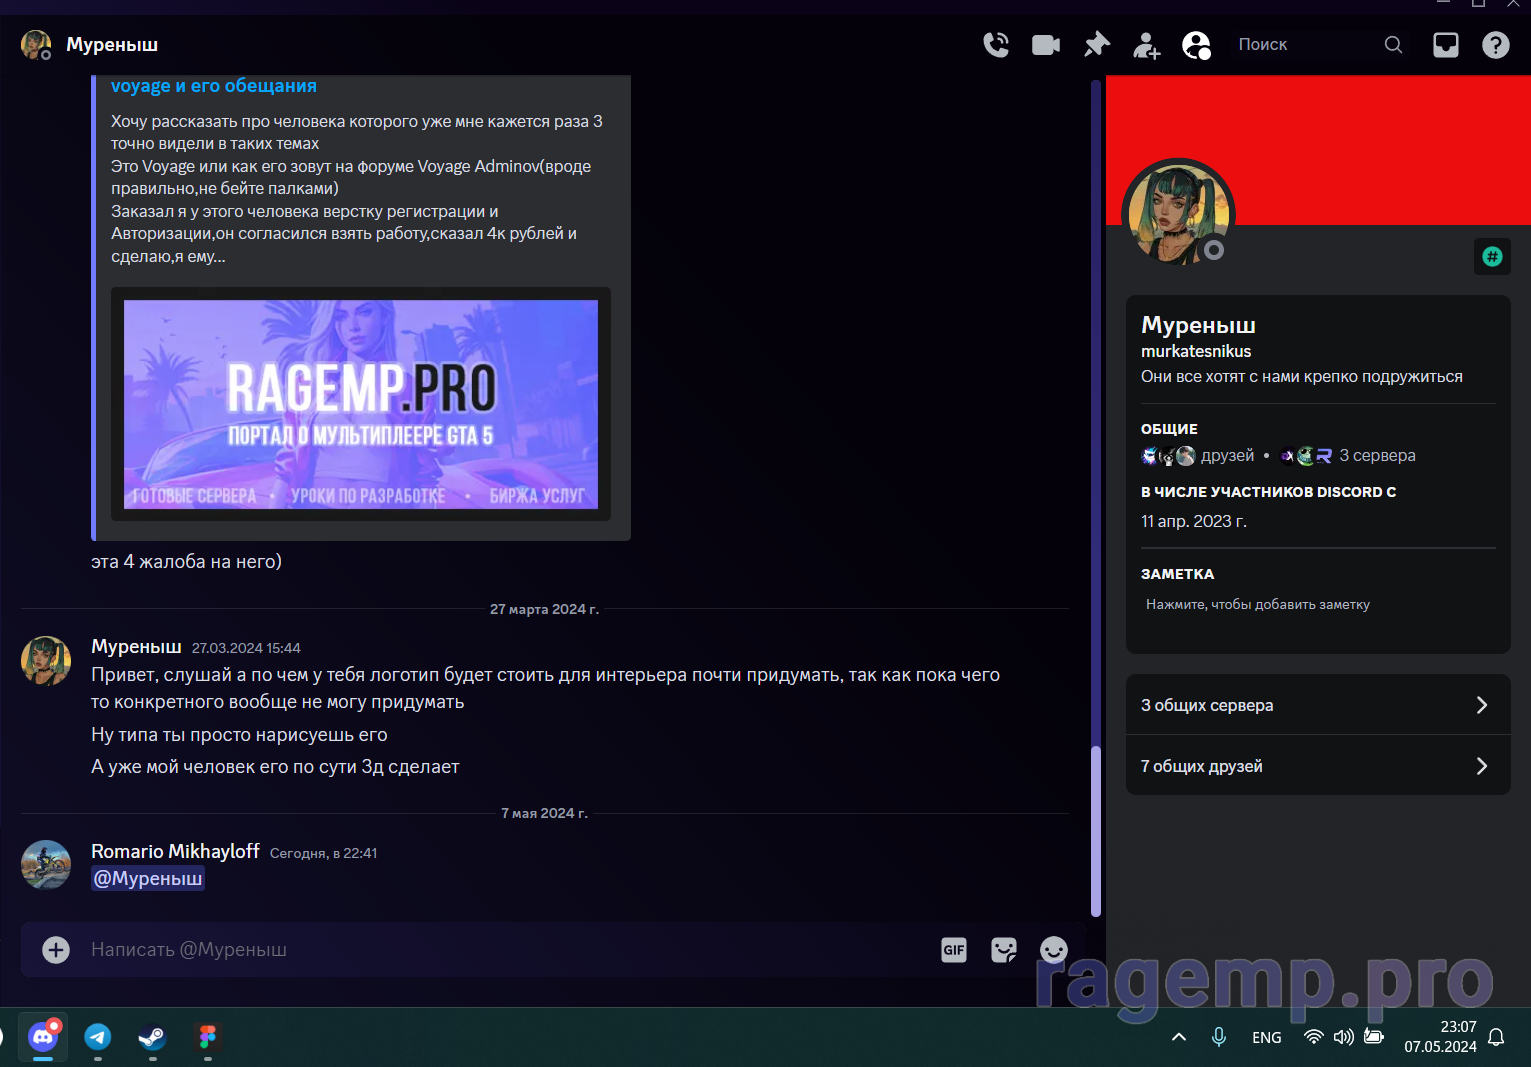The width and height of the screenshot is (1531, 1067).
Task: Open the RAGEMP.PRO embed image
Action: coord(361,404)
